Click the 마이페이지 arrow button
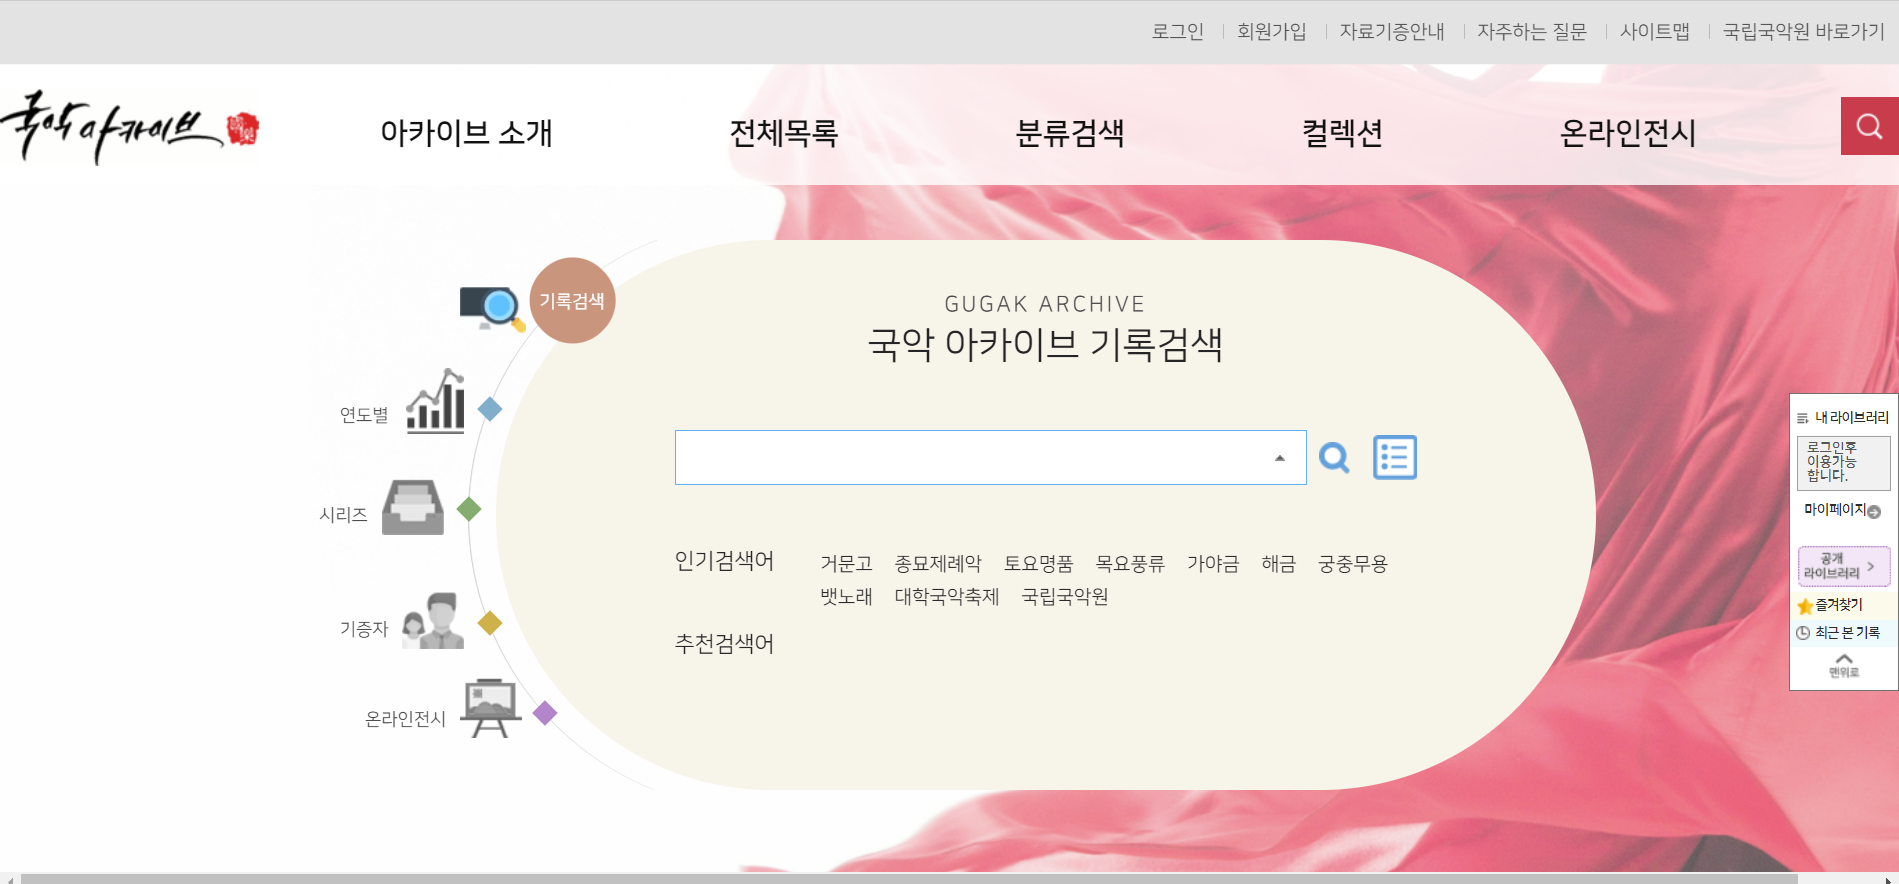 1873,511
